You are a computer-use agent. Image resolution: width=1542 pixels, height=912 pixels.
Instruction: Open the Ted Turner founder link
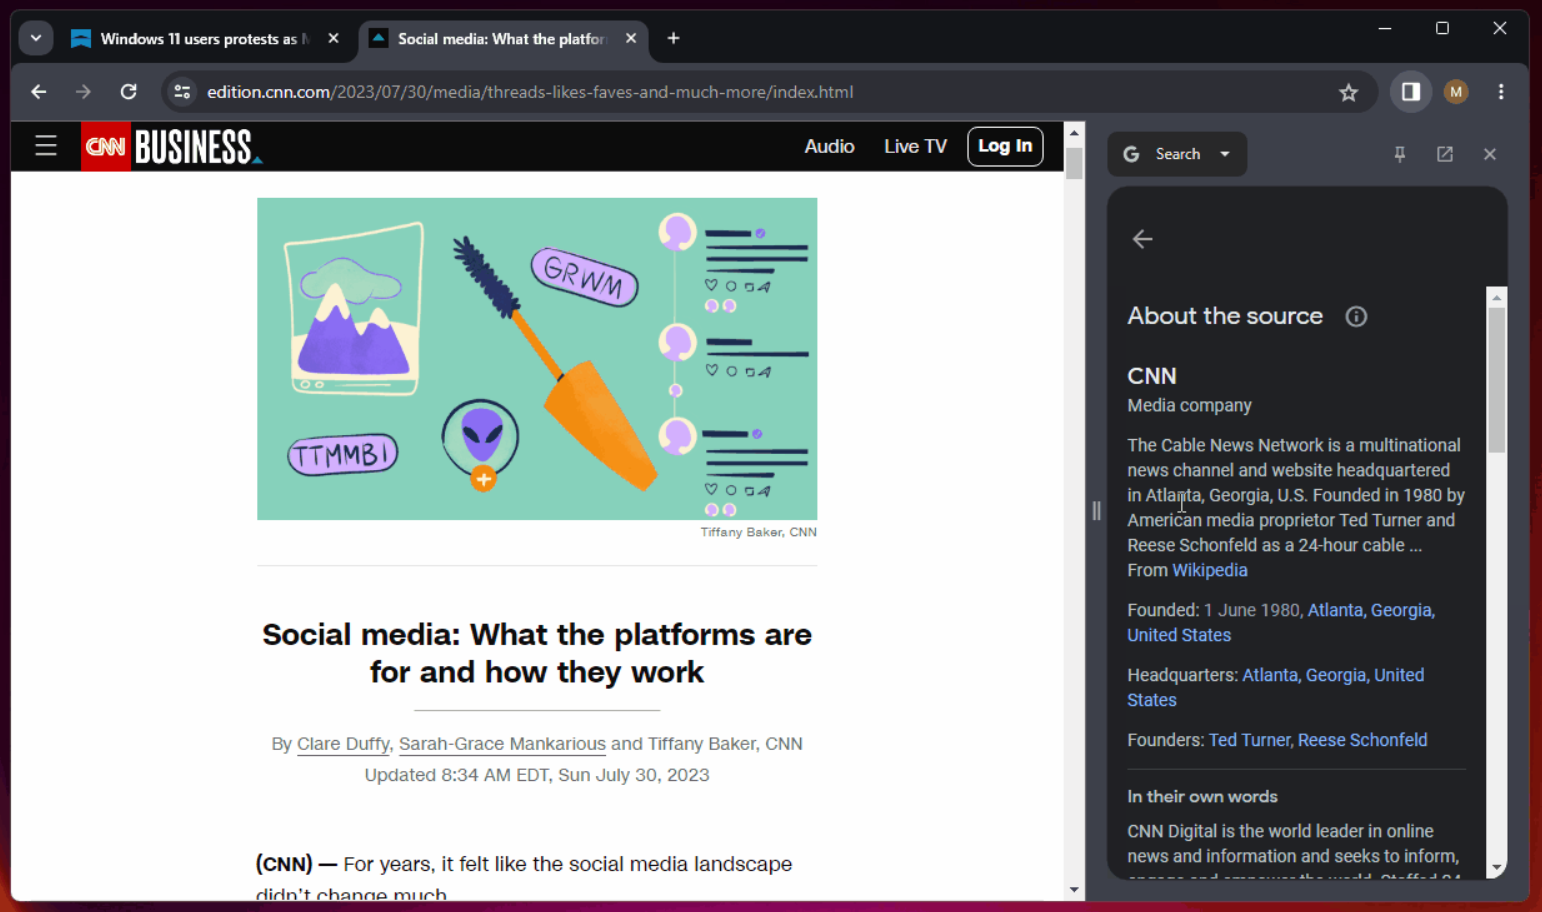click(1250, 740)
